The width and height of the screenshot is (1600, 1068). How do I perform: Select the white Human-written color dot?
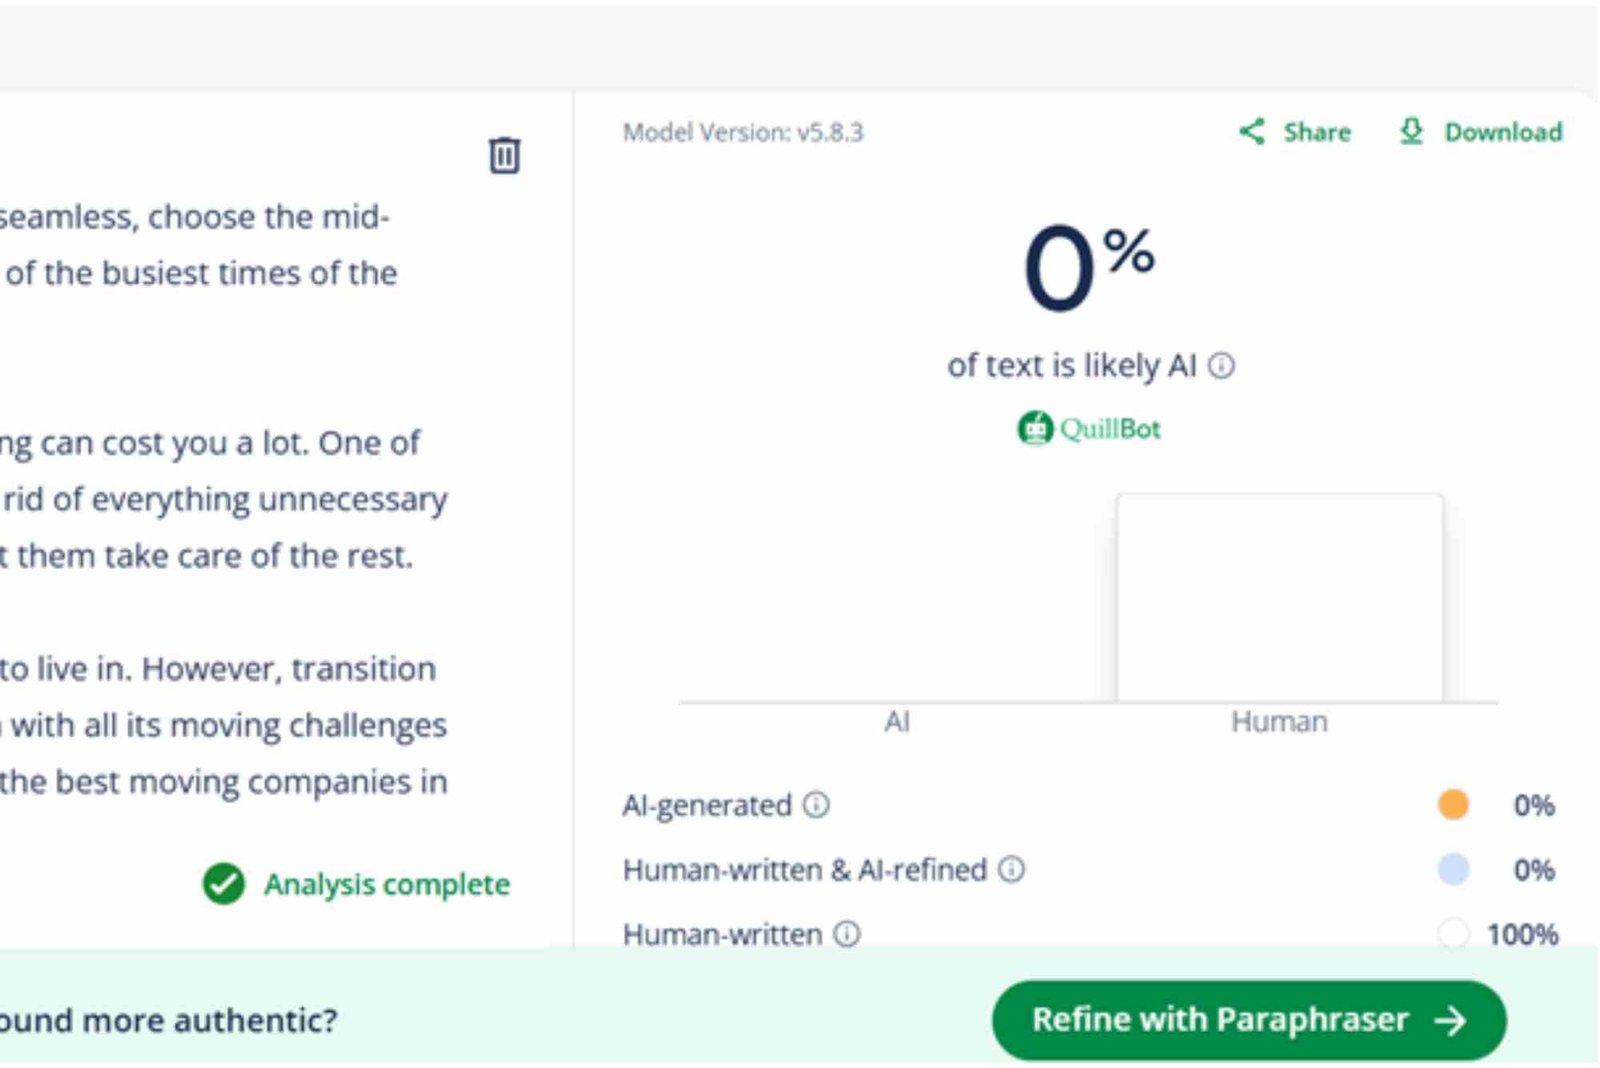point(1453,934)
